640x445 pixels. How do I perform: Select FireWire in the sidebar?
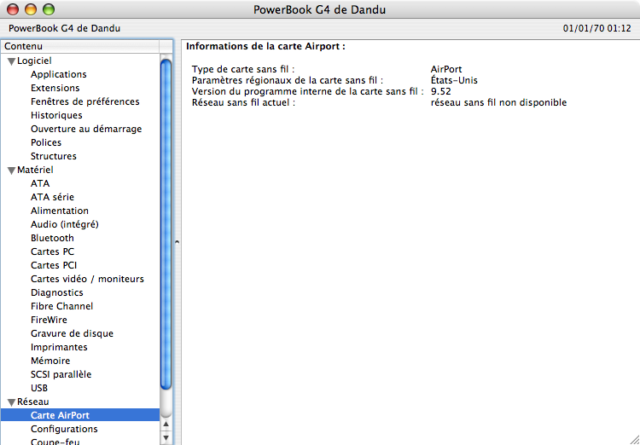tap(49, 320)
